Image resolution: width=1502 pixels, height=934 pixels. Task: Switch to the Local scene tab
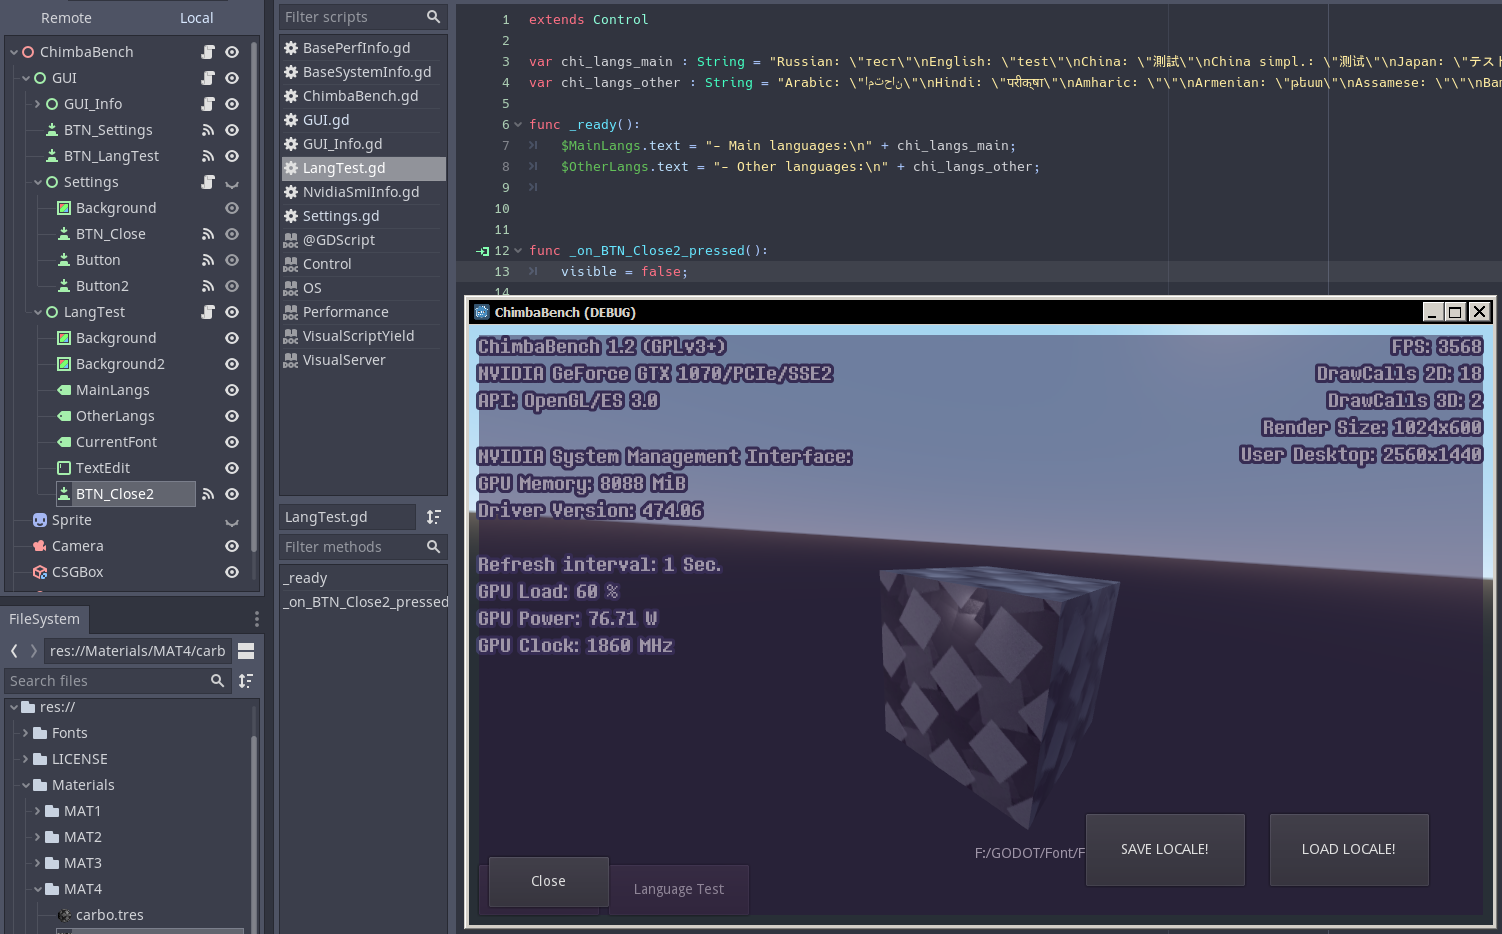(x=197, y=18)
